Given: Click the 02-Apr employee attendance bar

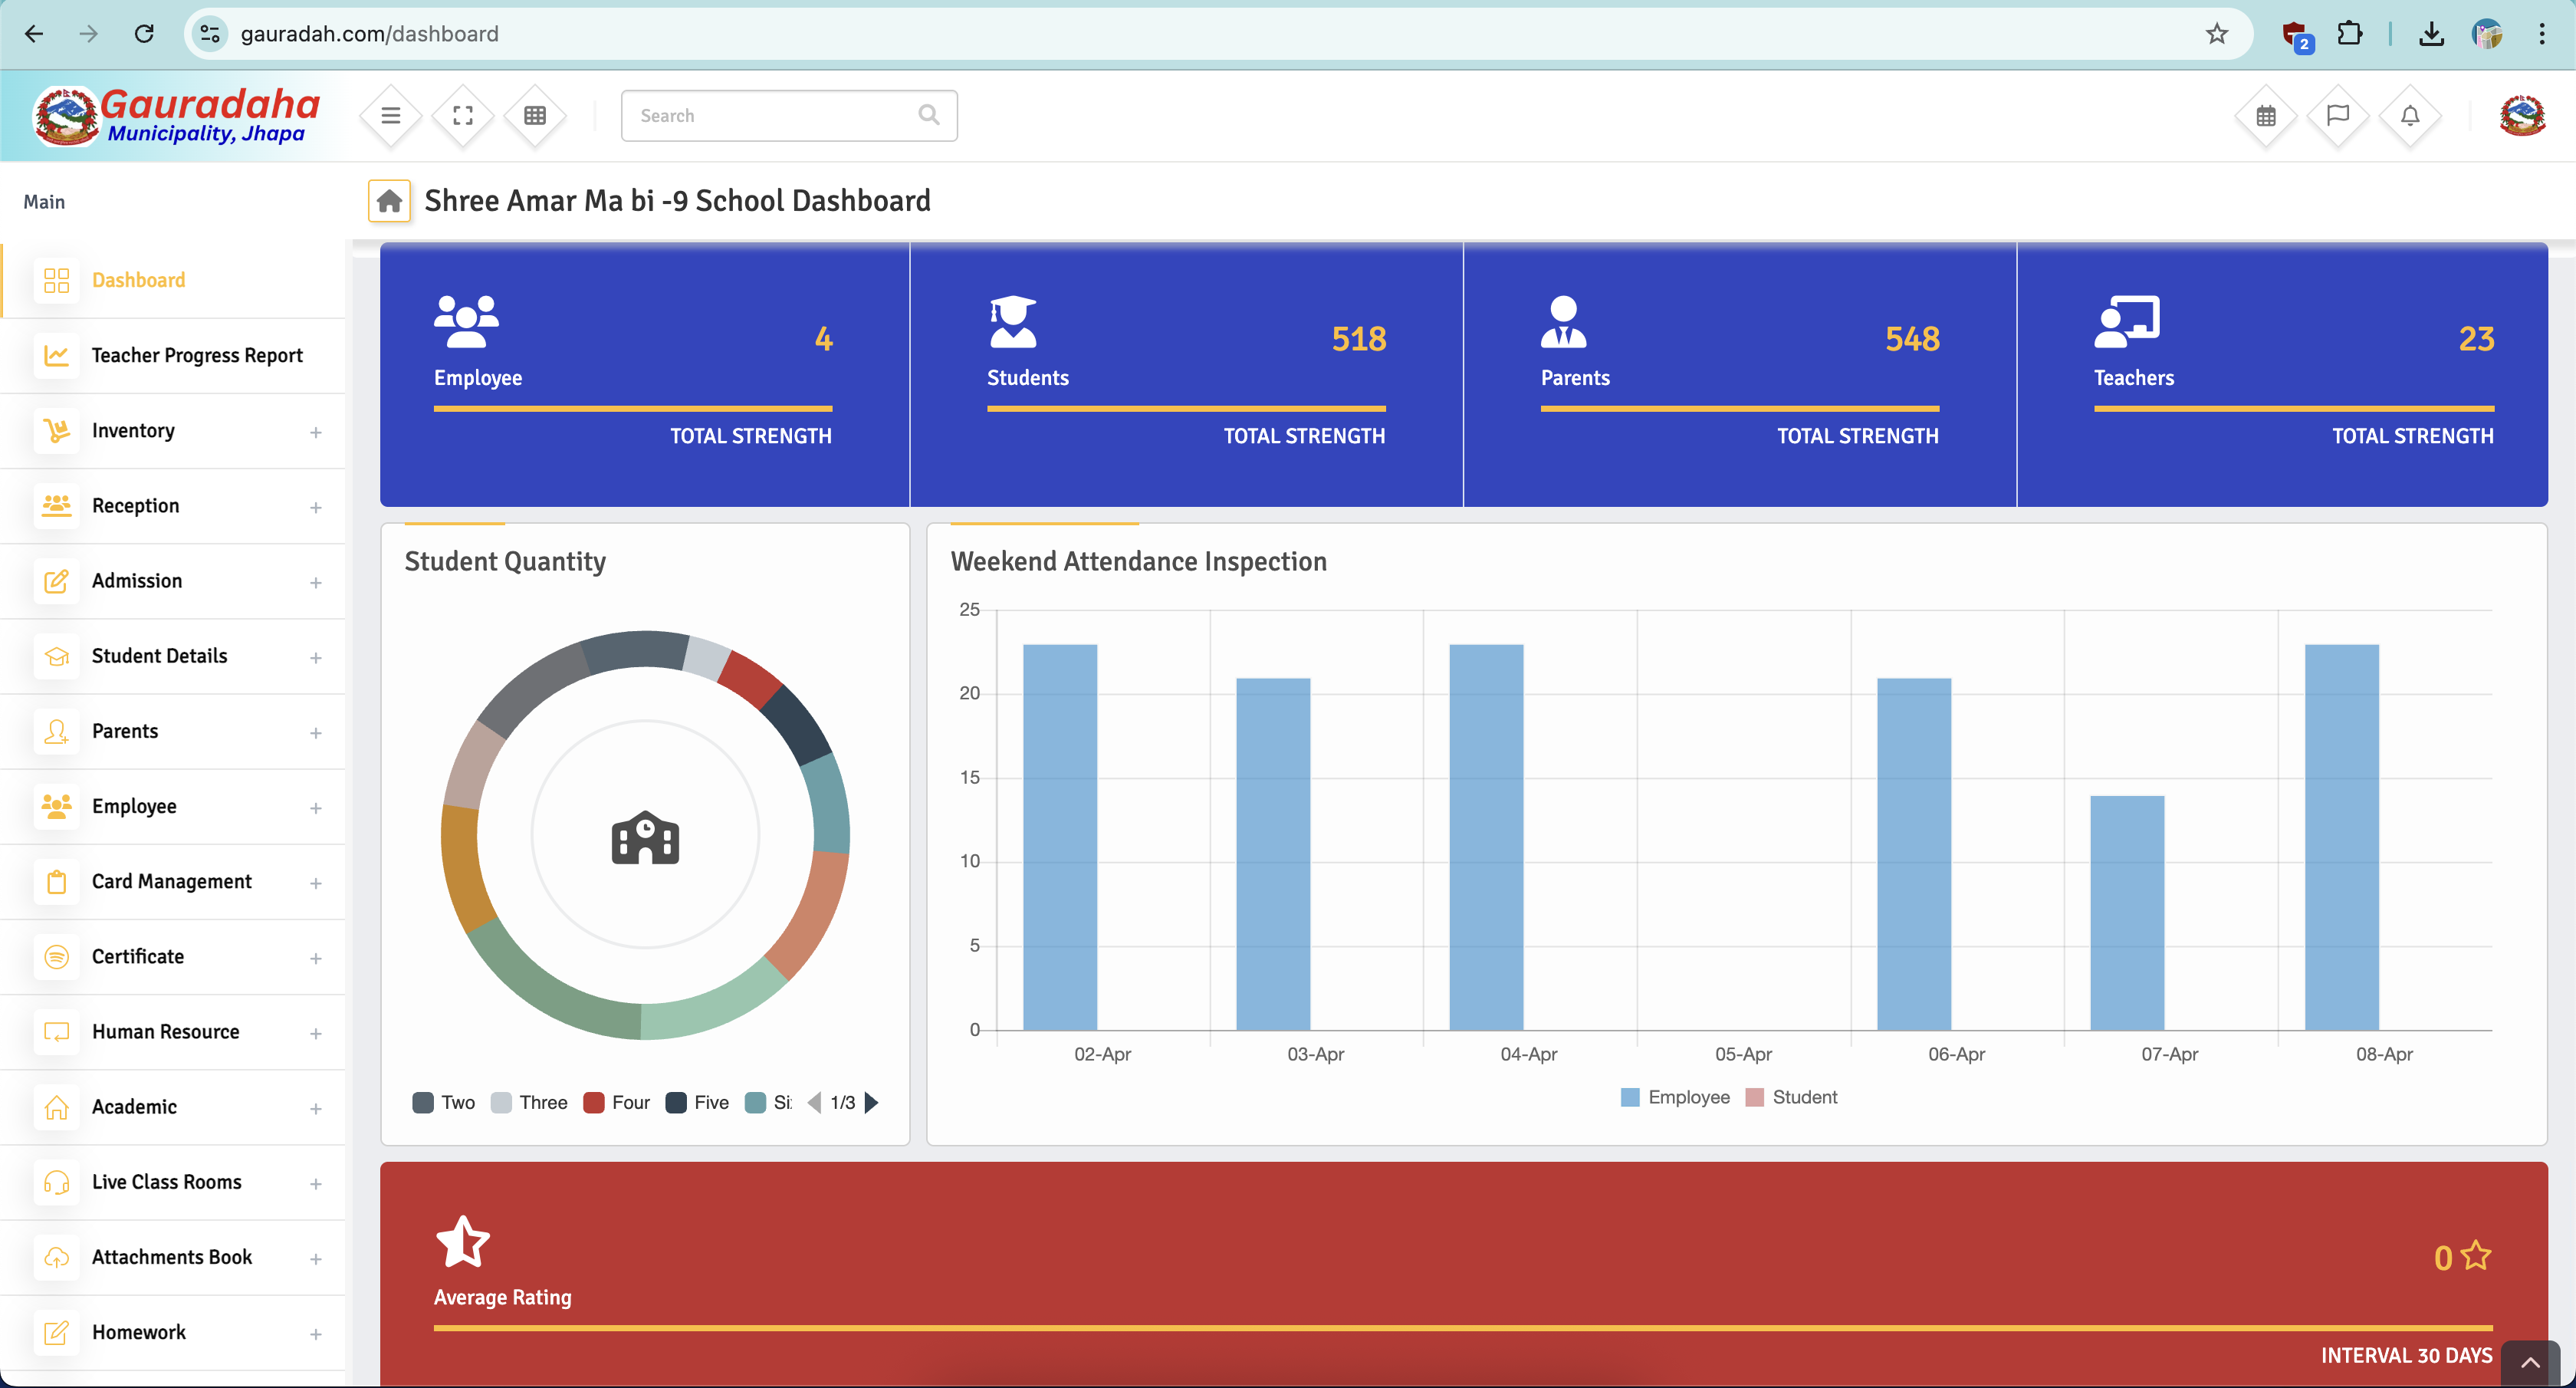Looking at the screenshot, I should point(1060,837).
